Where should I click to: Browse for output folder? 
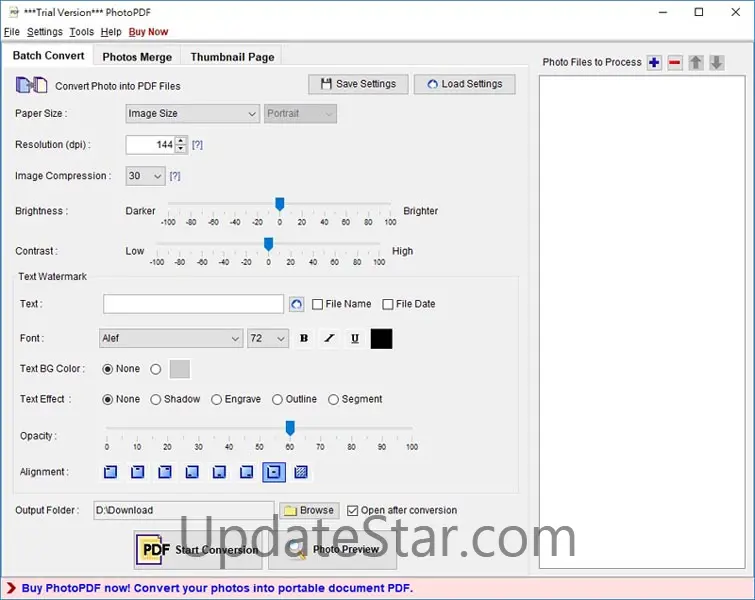coord(309,510)
